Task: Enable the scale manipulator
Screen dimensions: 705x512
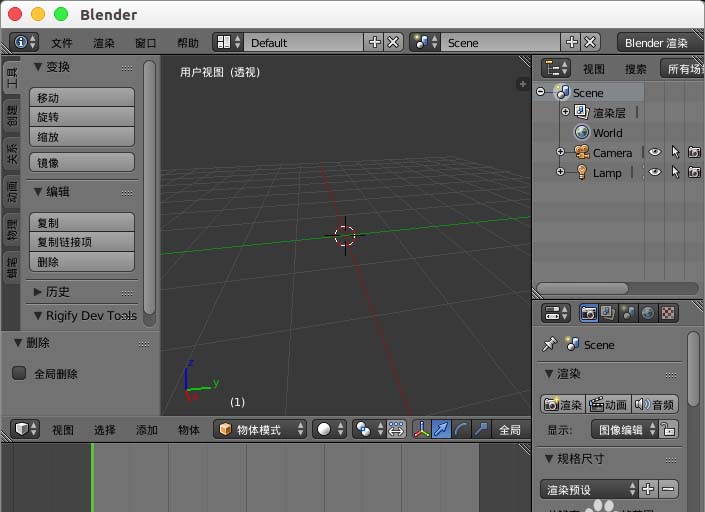Action: pyautogui.click(x=481, y=429)
